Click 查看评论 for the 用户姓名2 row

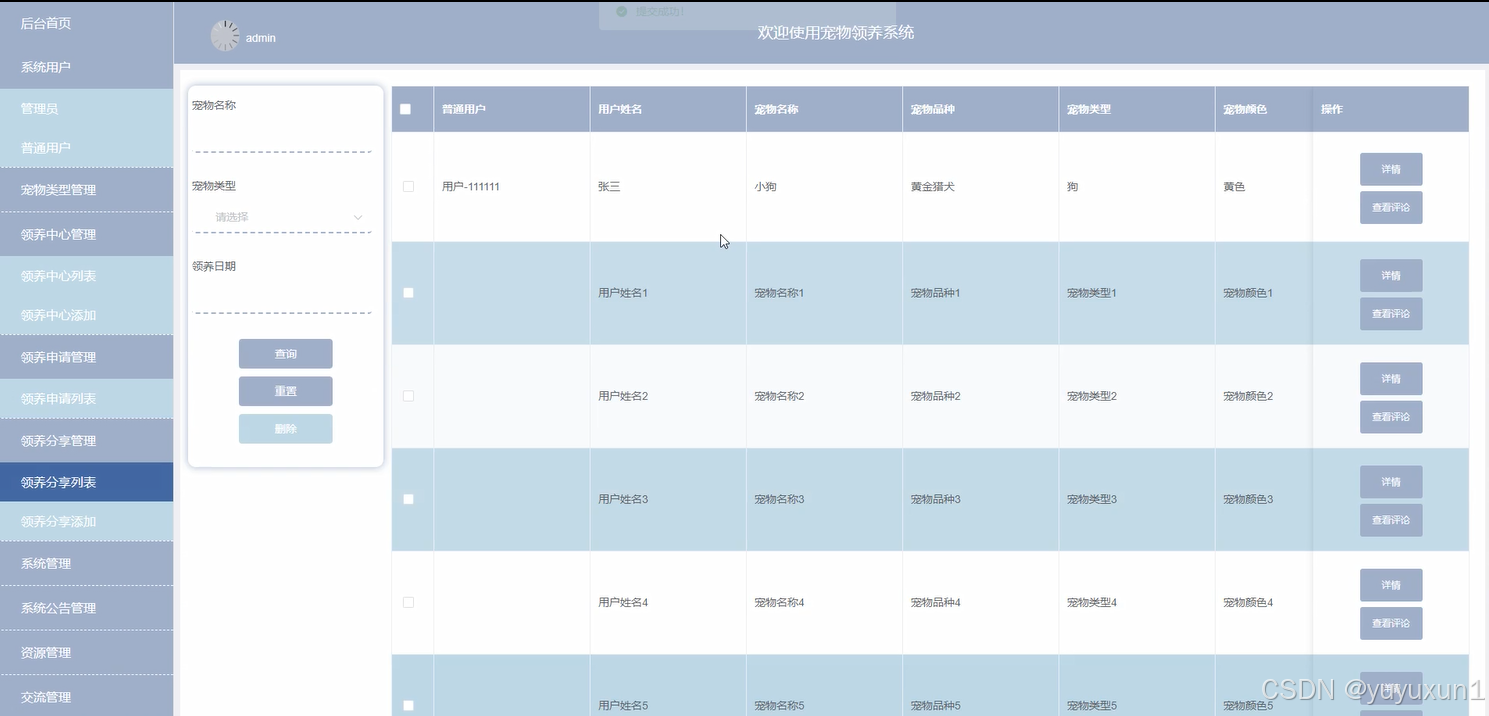1391,417
